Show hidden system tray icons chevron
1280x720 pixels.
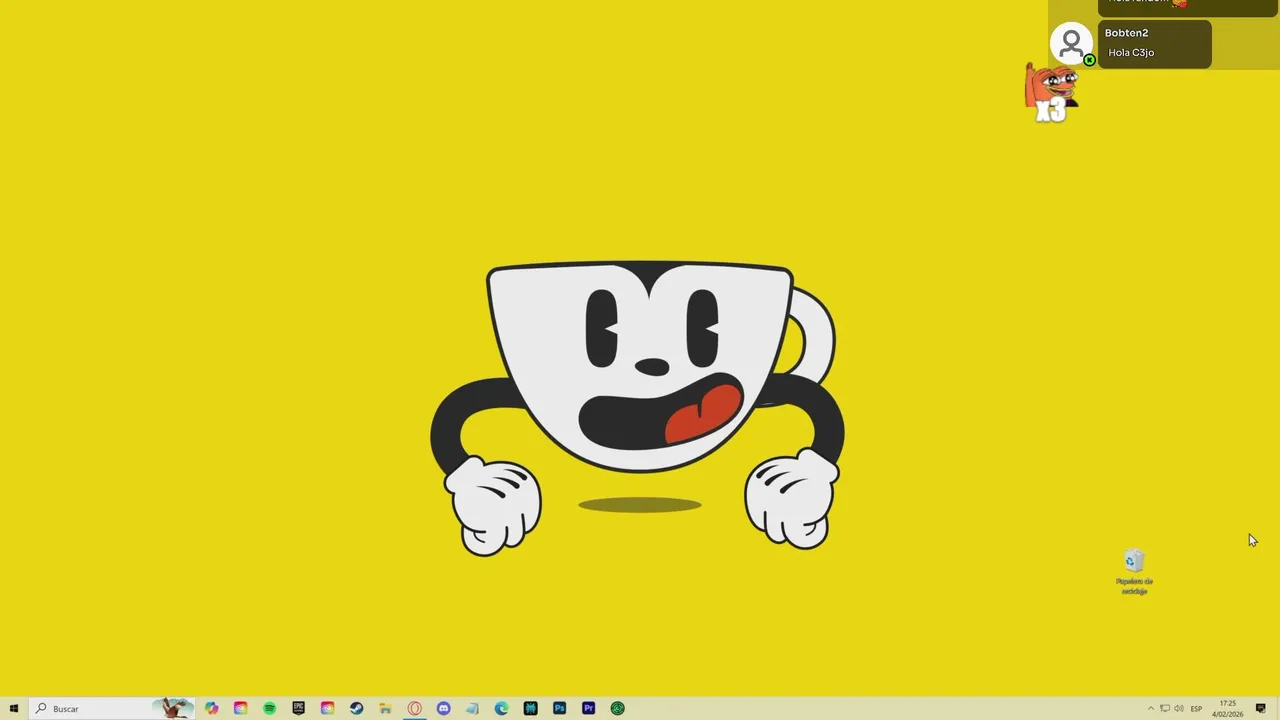pyautogui.click(x=1150, y=708)
